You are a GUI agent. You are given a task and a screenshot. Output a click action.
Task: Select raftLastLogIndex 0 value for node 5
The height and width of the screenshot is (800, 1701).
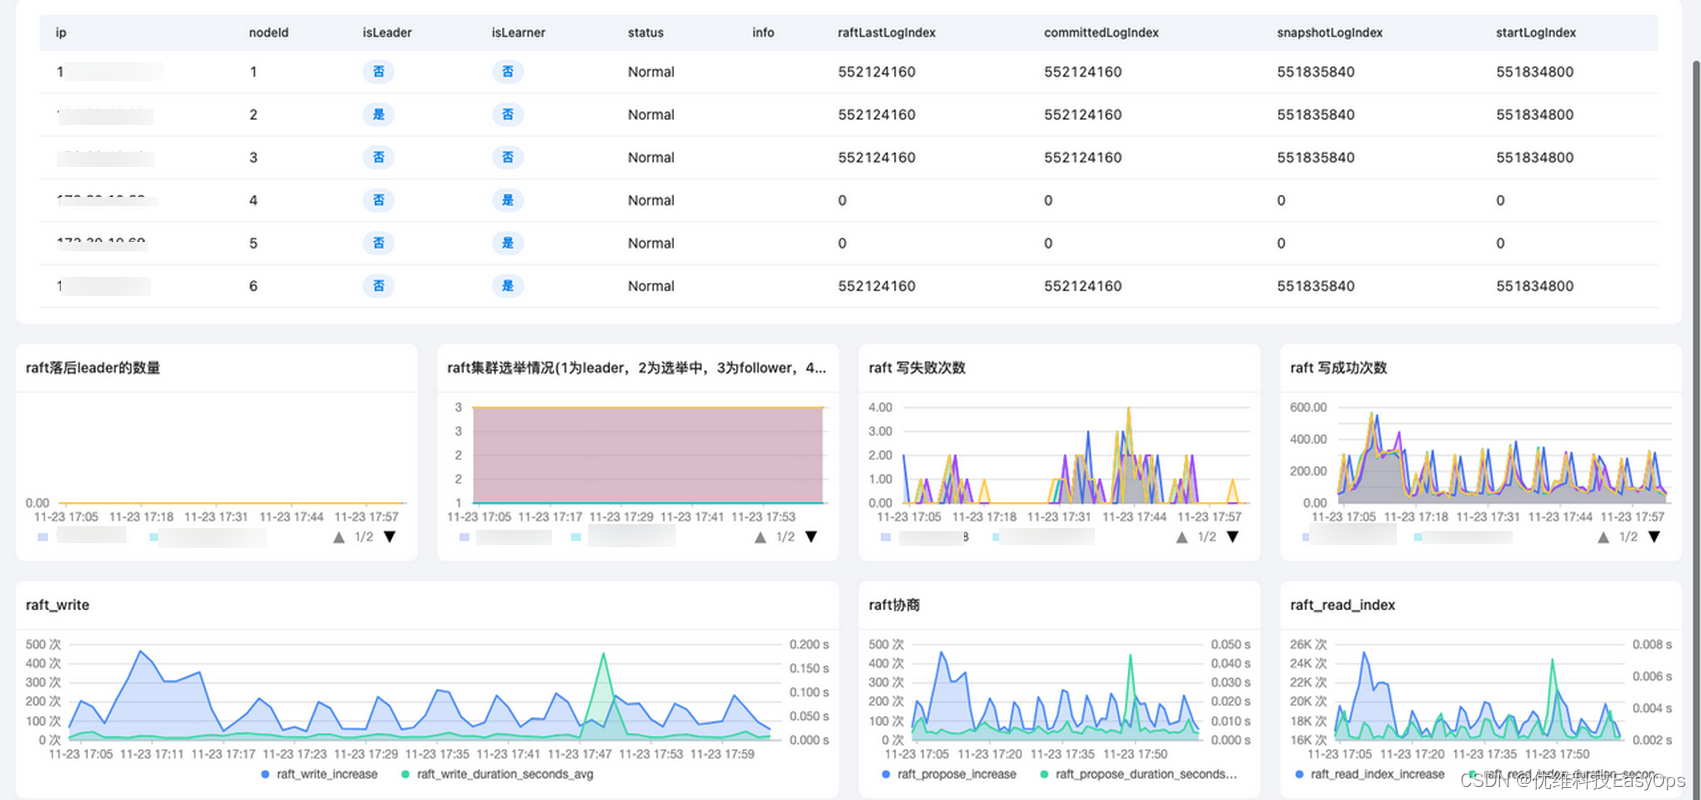click(842, 243)
